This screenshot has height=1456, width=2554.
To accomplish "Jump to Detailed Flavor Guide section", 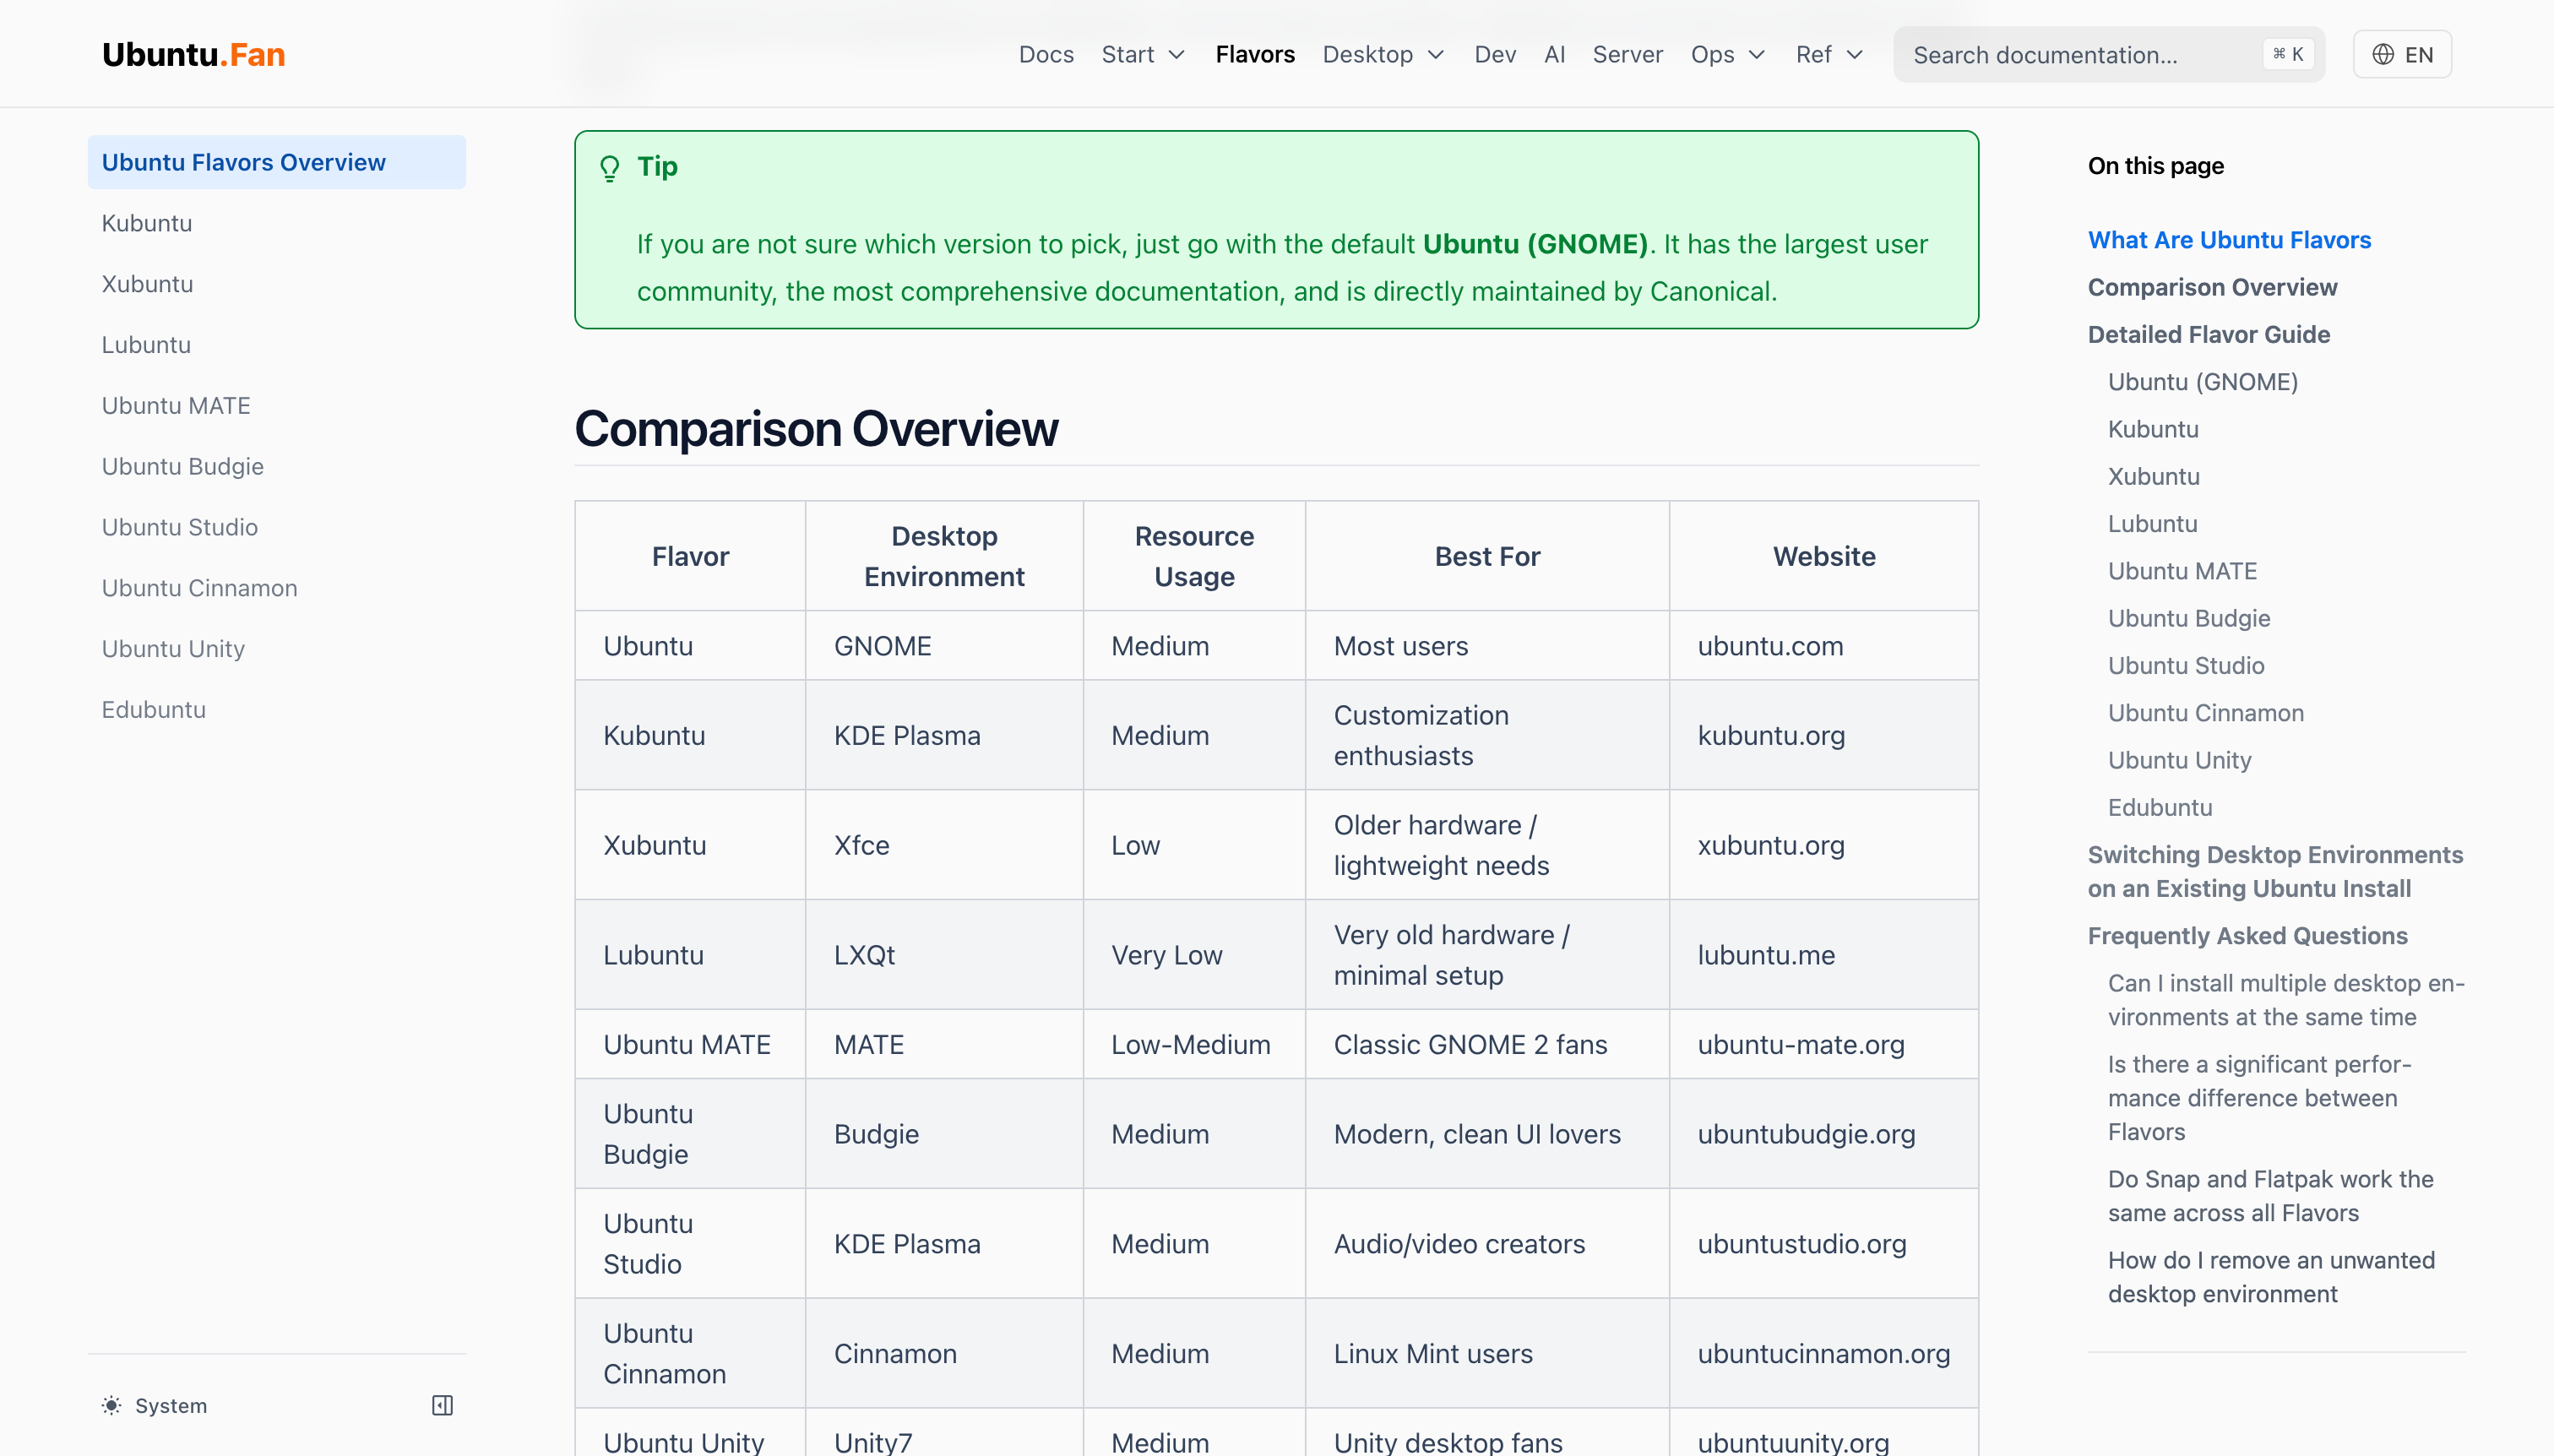I will 2208,334.
